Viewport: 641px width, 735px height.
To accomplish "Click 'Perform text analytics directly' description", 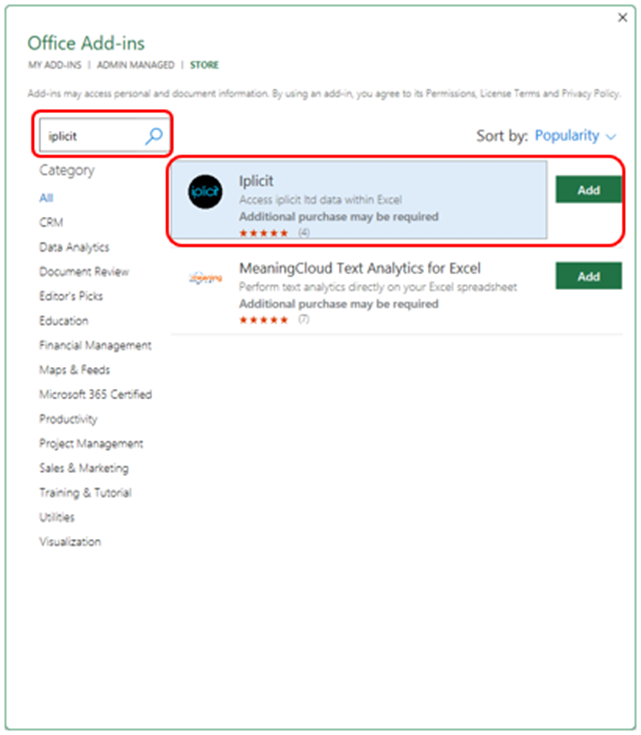I will [378, 287].
